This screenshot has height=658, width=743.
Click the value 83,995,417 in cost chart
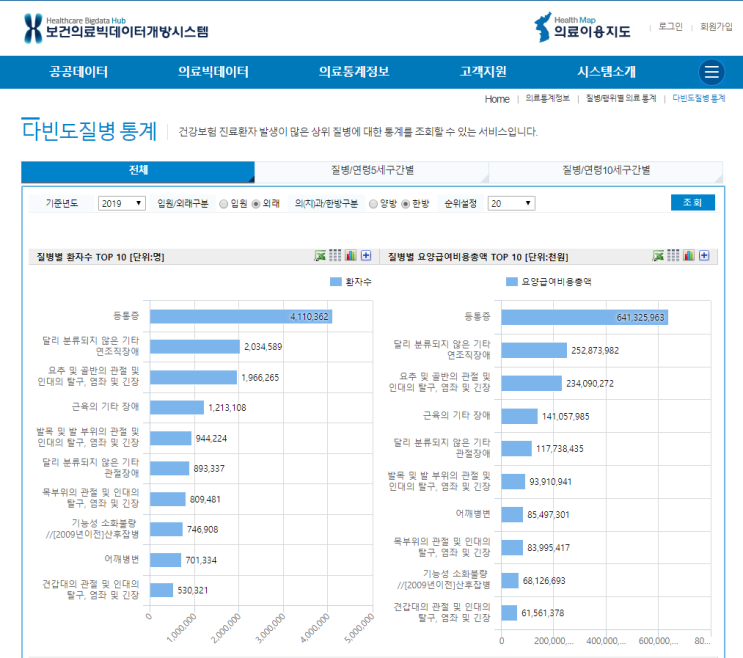click(548, 548)
